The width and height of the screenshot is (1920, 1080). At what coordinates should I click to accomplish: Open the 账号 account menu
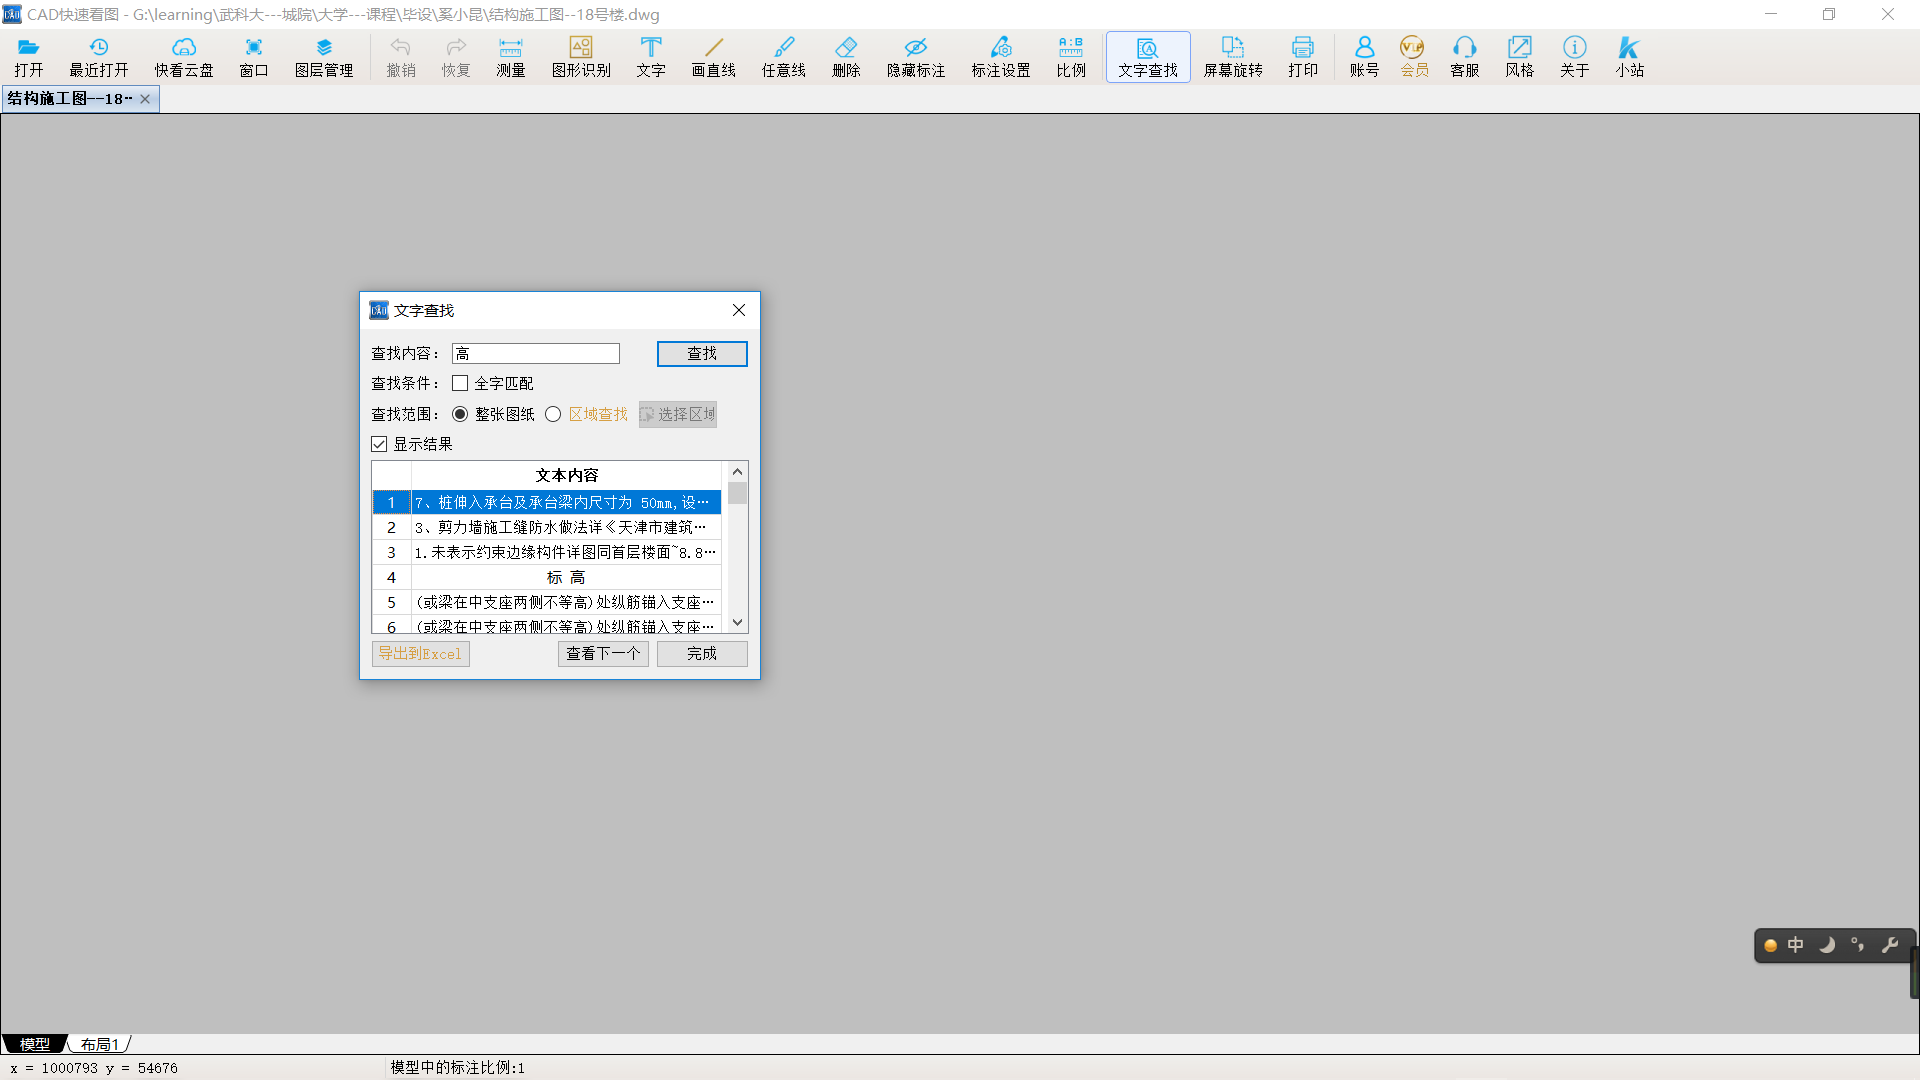(x=1364, y=57)
